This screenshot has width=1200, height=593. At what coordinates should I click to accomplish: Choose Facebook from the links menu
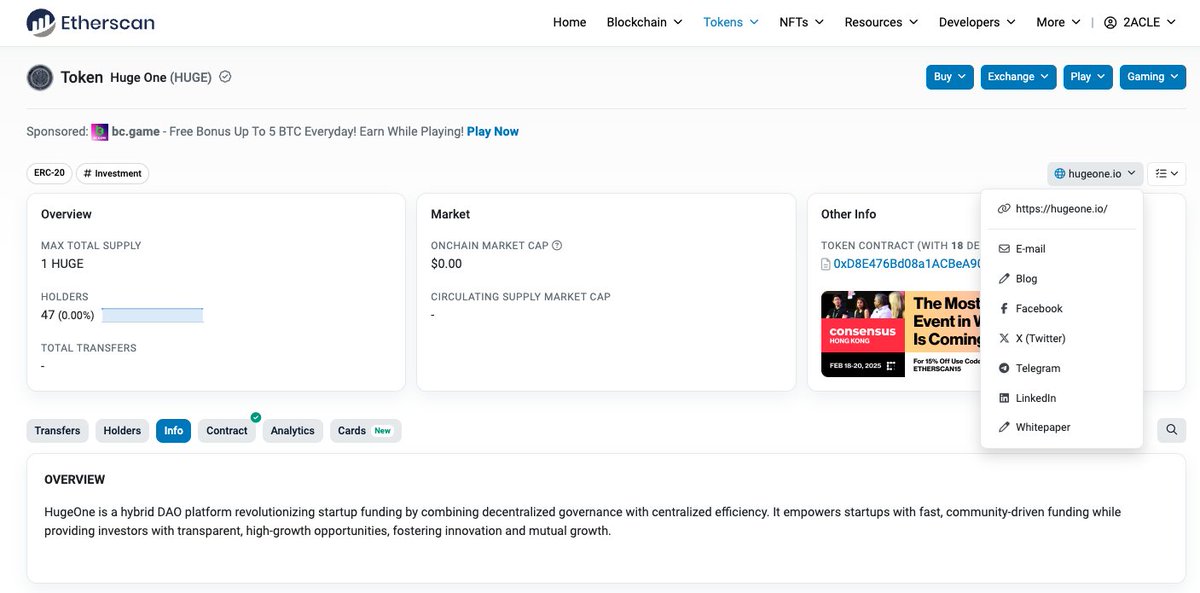(1062, 309)
